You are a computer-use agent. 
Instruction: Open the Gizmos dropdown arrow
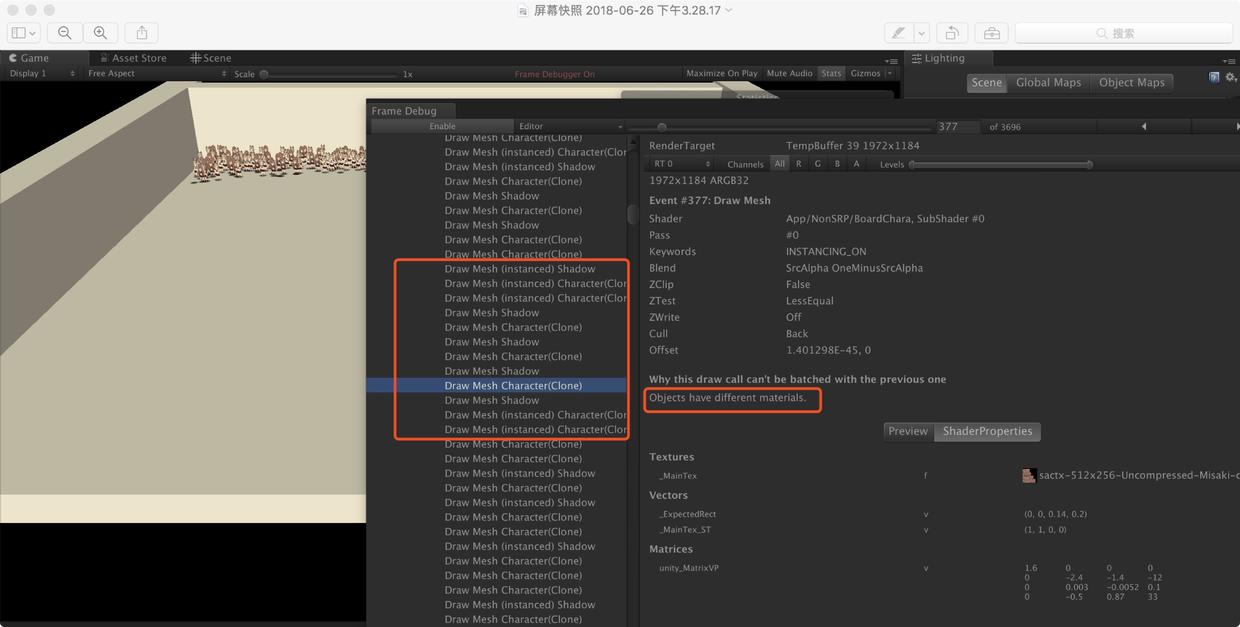point(889,73)
